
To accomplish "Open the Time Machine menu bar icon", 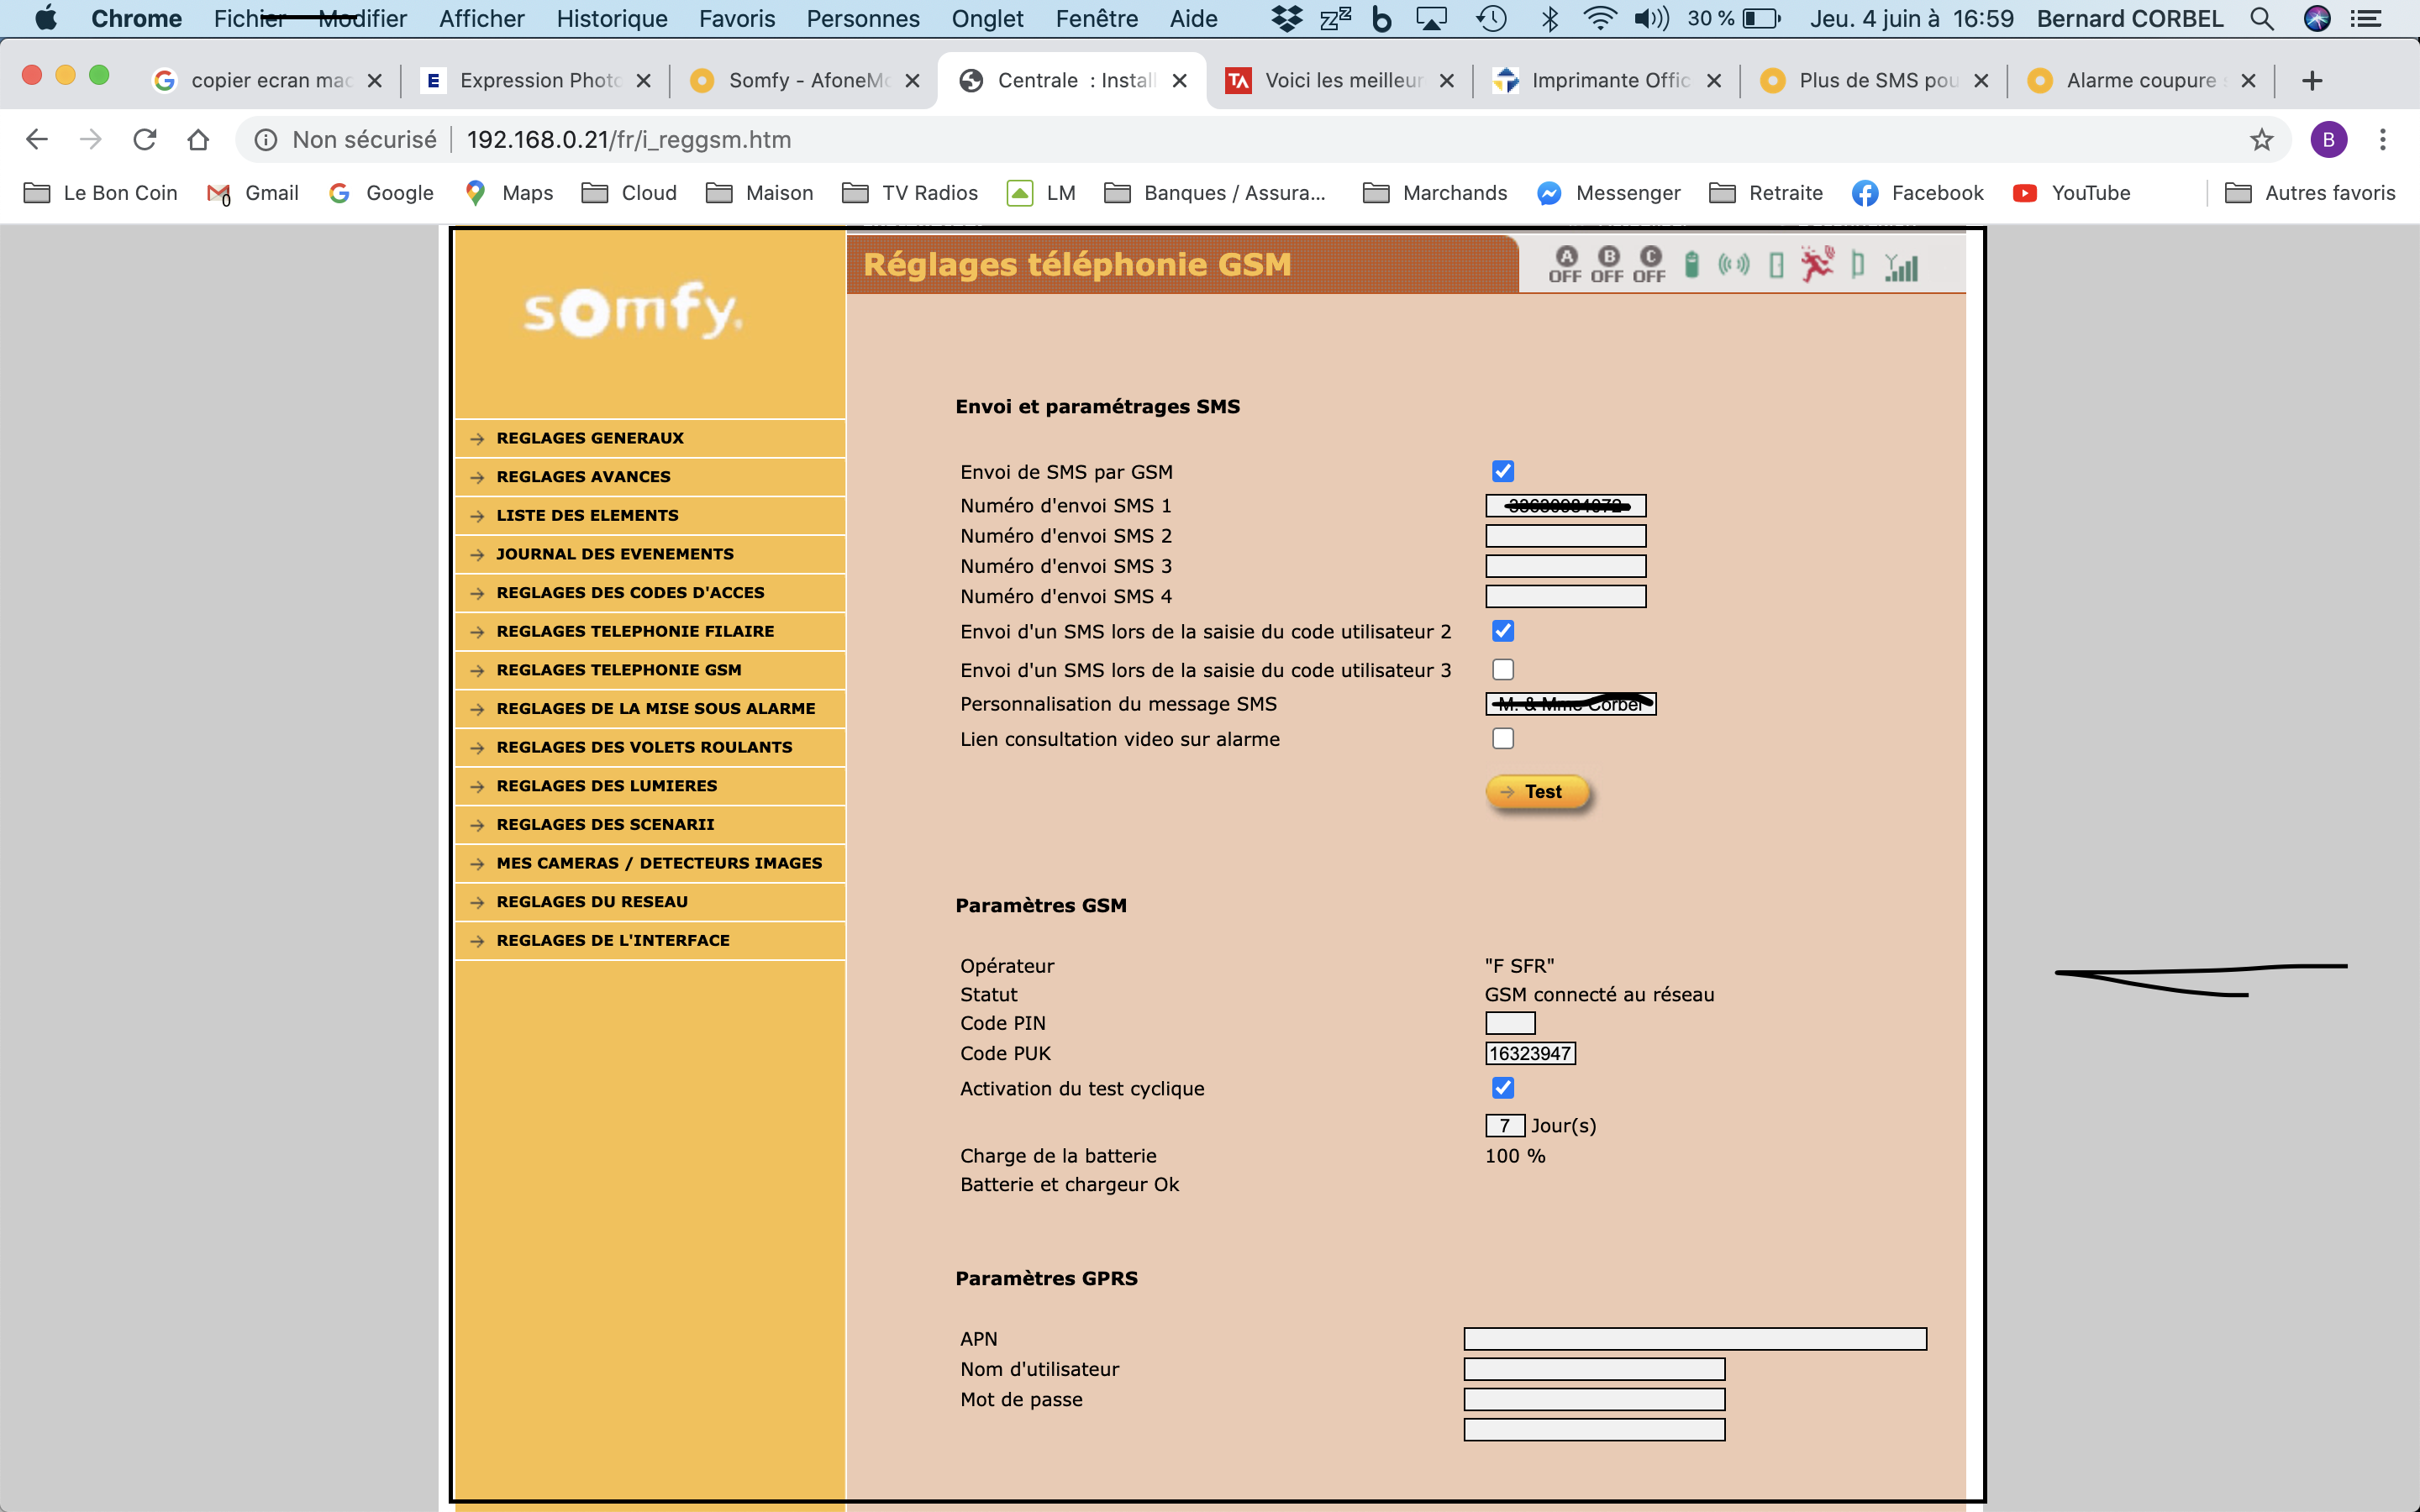I will tap(1491, 19).
